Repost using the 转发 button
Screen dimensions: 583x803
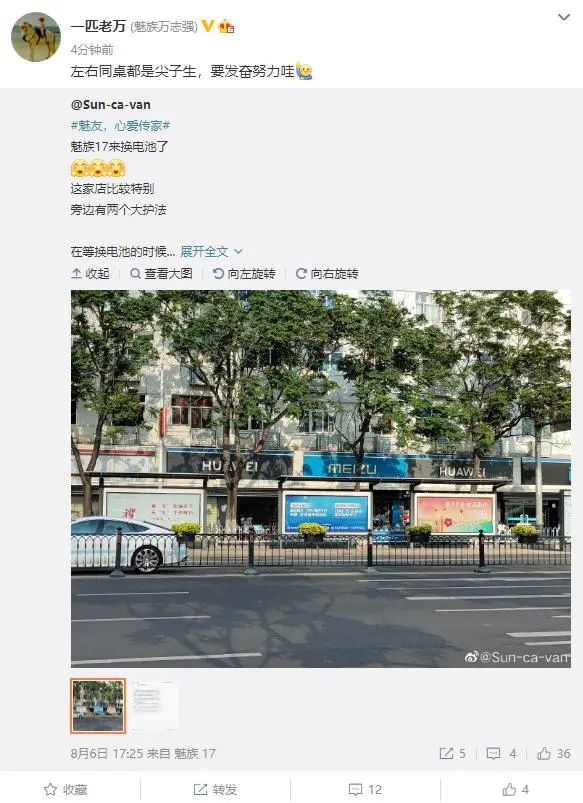point(215,790)
